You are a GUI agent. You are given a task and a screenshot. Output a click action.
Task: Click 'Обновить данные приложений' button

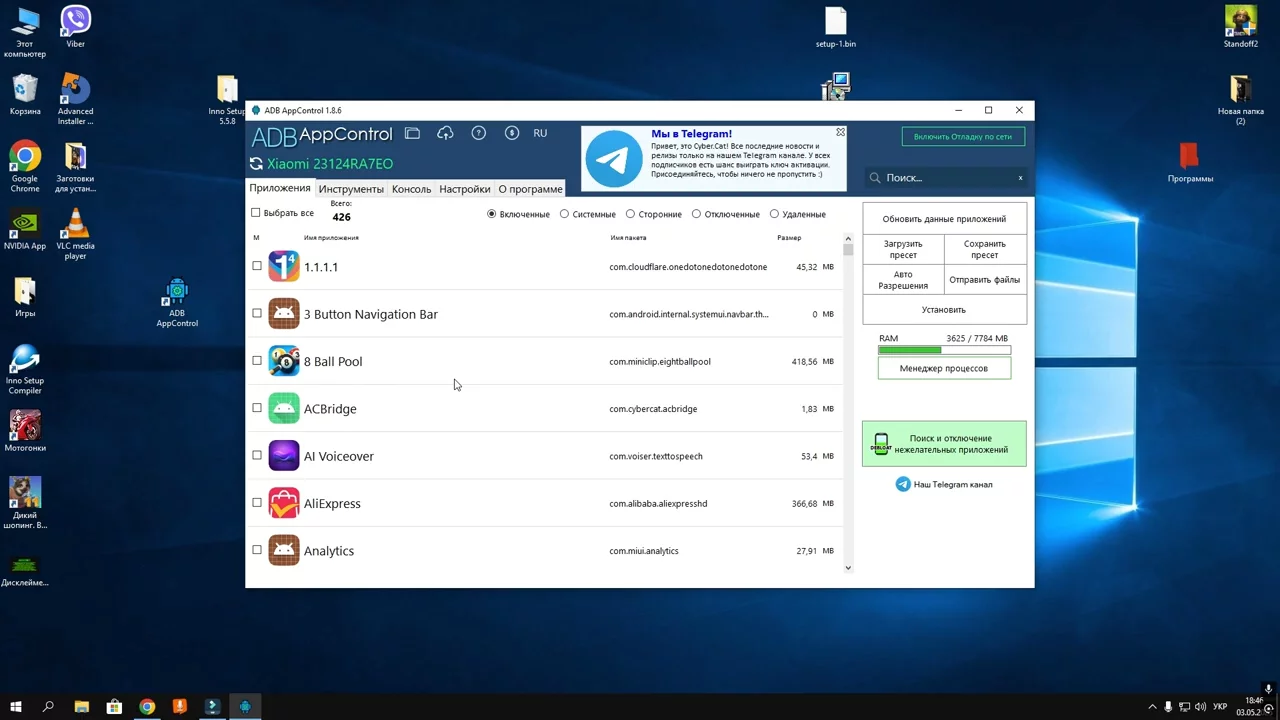tap(944, 219)
